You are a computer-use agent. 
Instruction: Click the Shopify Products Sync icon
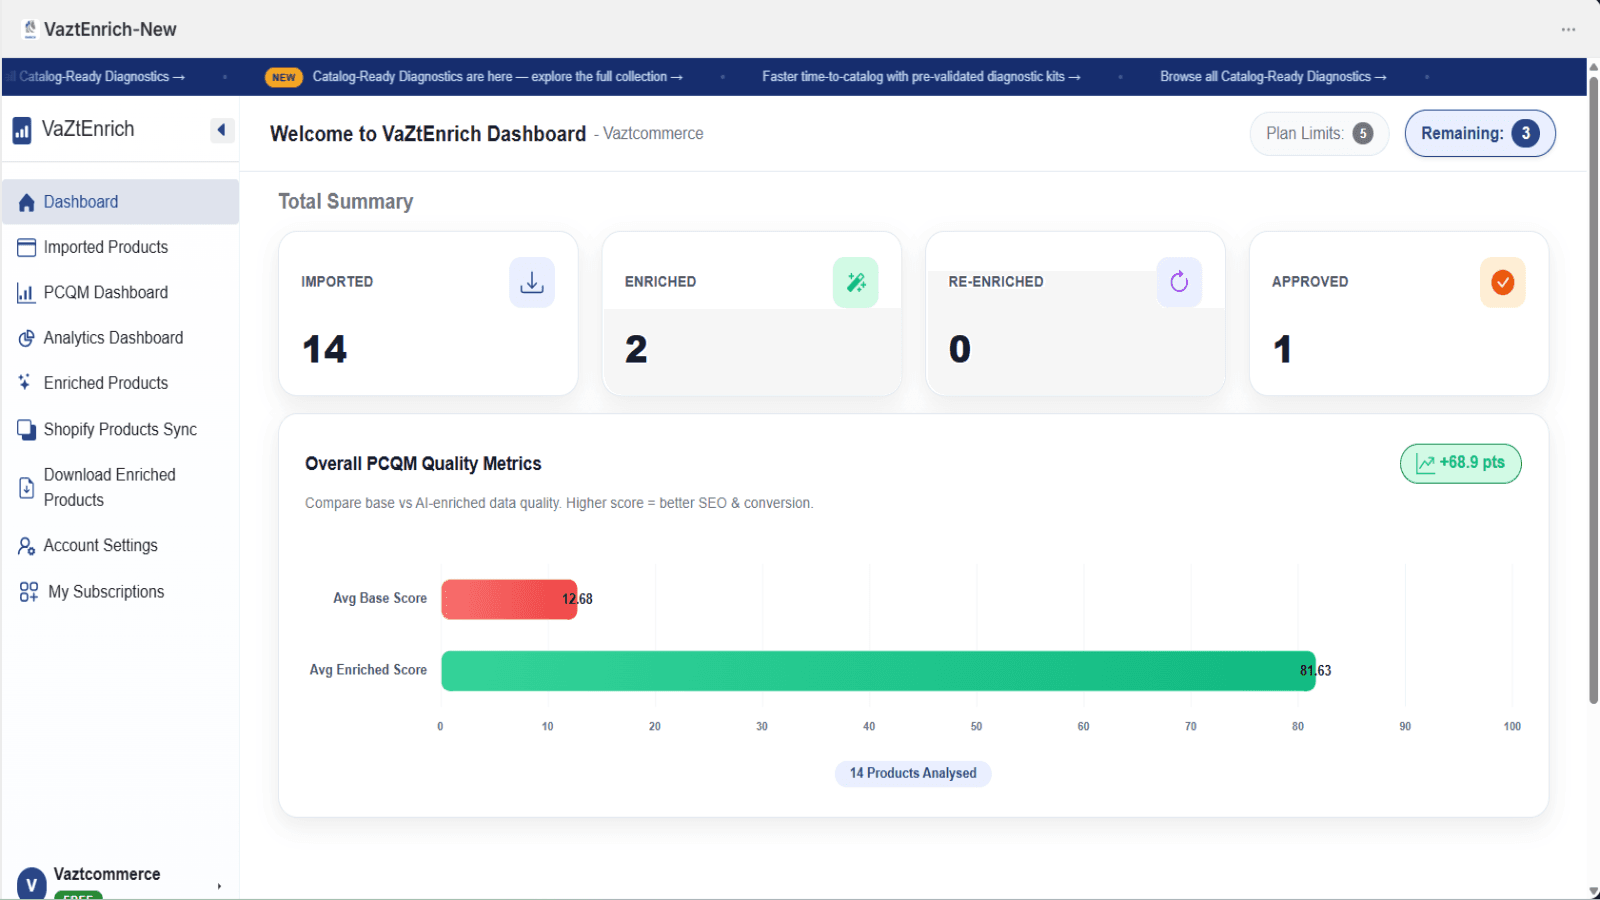tap(27, 429)
